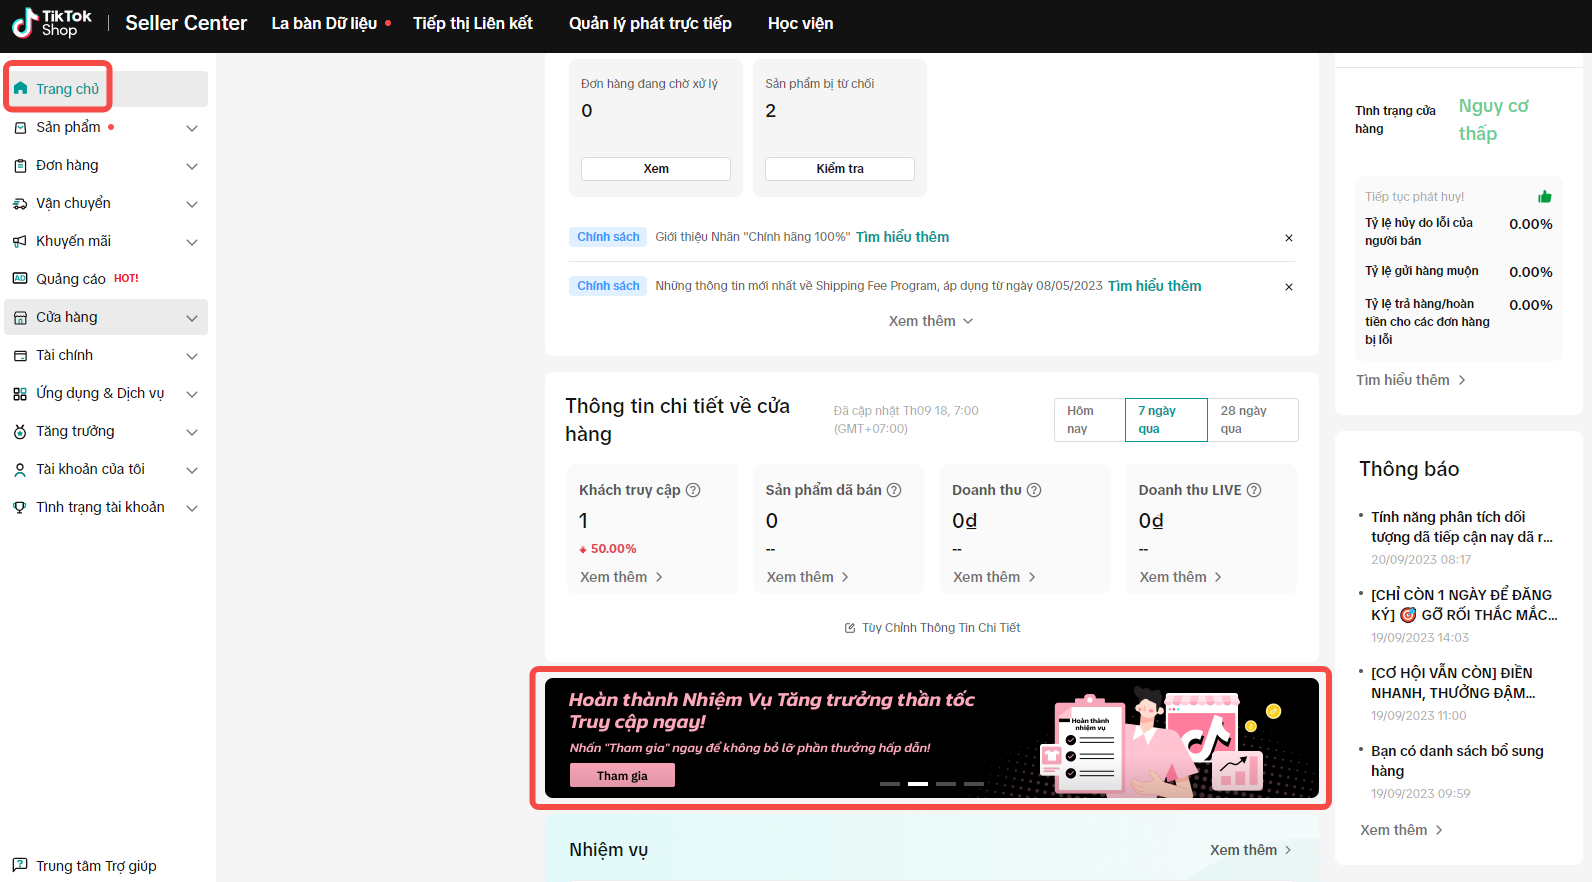Select the 28 ngày qua time range
1592x882 pixels.
click(1252, 420)
